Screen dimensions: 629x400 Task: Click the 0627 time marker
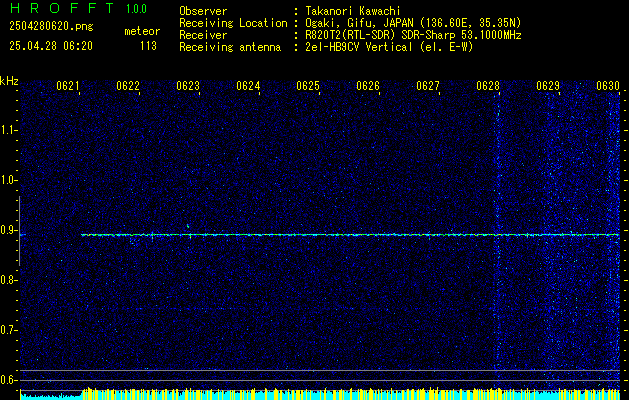428,86
